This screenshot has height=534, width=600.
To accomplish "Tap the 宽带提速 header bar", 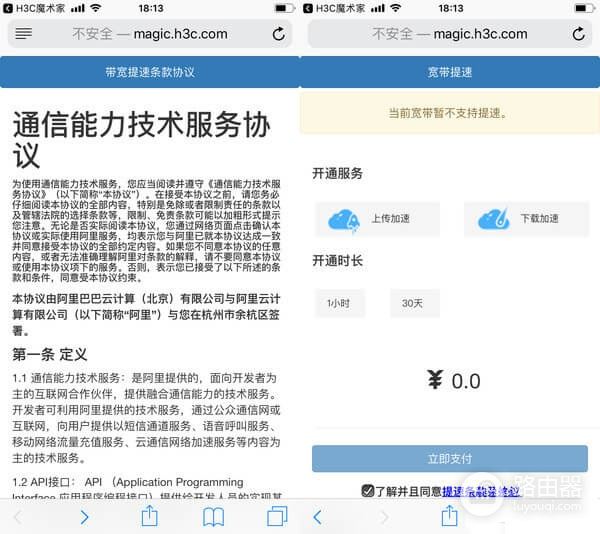I will pos(450,72).
